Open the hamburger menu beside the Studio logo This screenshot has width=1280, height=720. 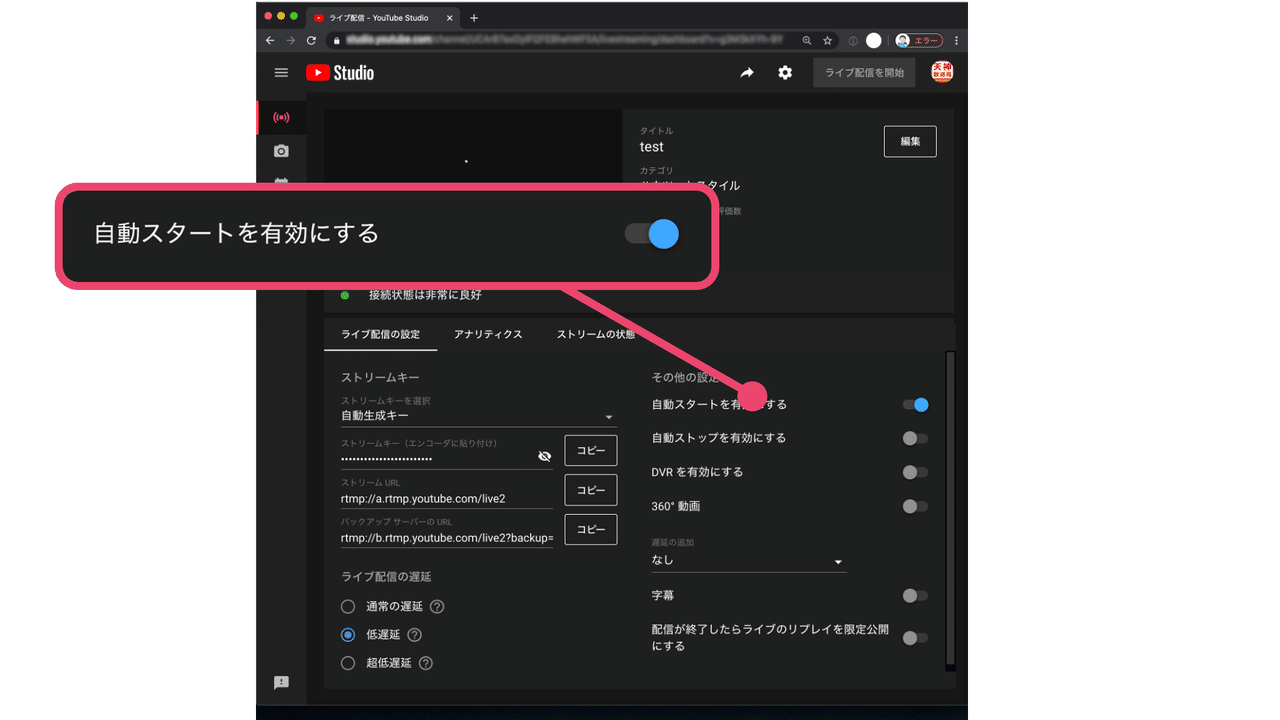click(281, 72)
